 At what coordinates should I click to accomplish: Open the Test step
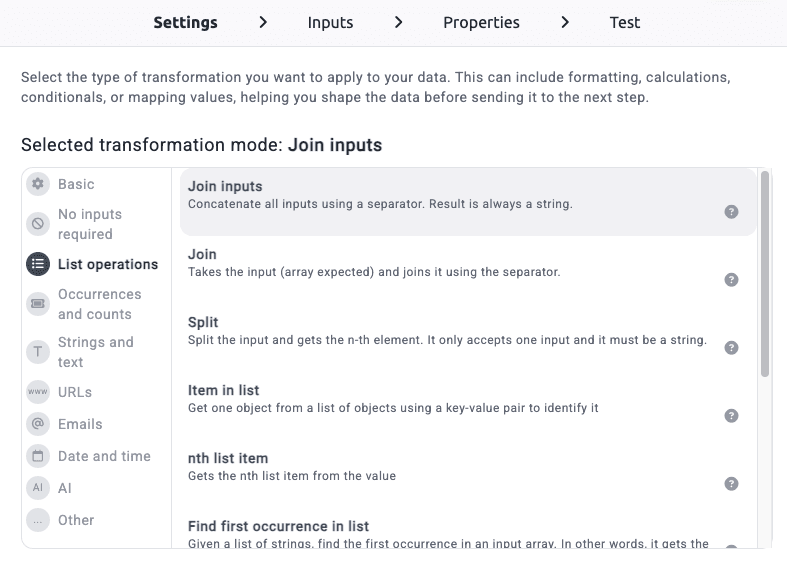pos(625,23)
